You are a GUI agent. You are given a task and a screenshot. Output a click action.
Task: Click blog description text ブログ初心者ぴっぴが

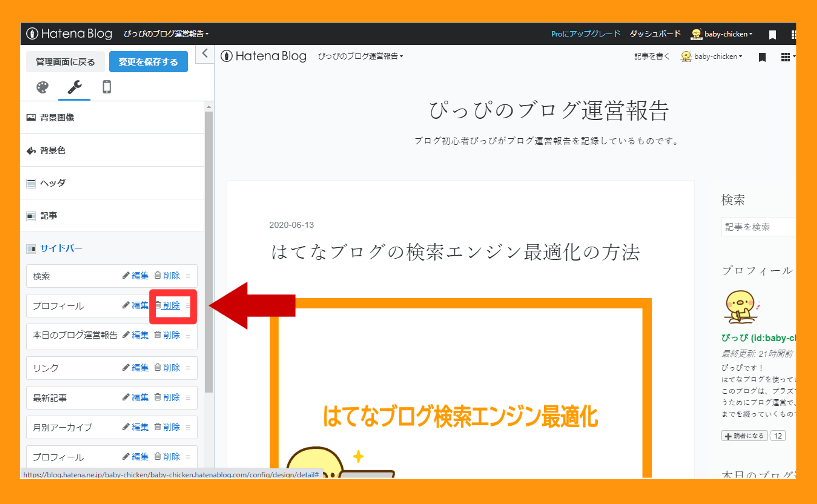(x=547, y=141)
